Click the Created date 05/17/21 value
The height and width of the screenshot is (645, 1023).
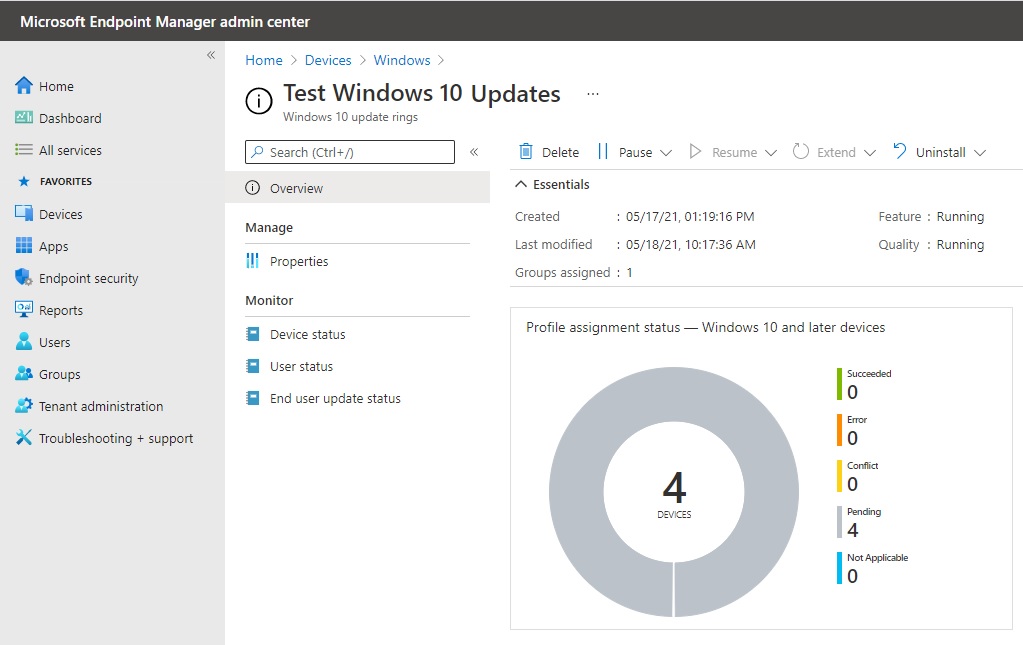pos(690,217)
